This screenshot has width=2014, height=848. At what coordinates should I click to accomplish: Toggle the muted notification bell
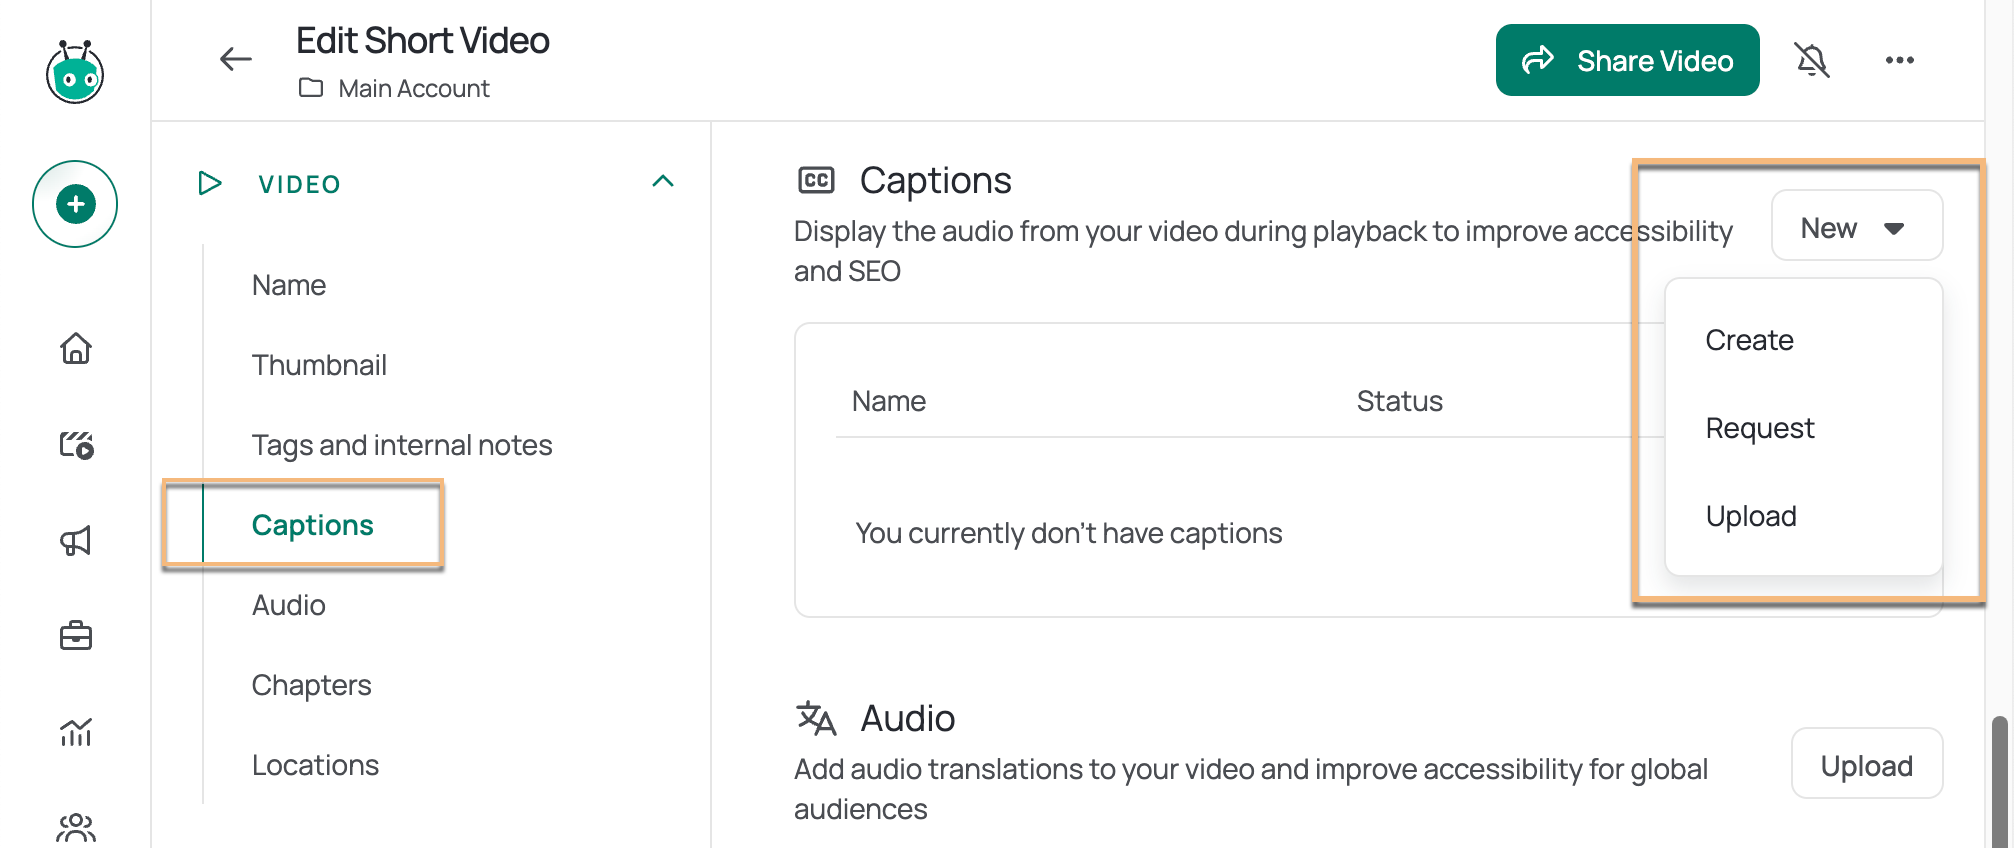[x=1812, y=60]
